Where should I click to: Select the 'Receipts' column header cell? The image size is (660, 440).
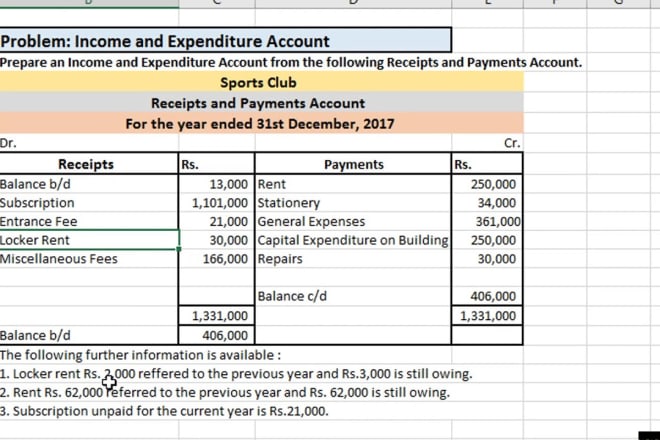click(x=89, y=164)
